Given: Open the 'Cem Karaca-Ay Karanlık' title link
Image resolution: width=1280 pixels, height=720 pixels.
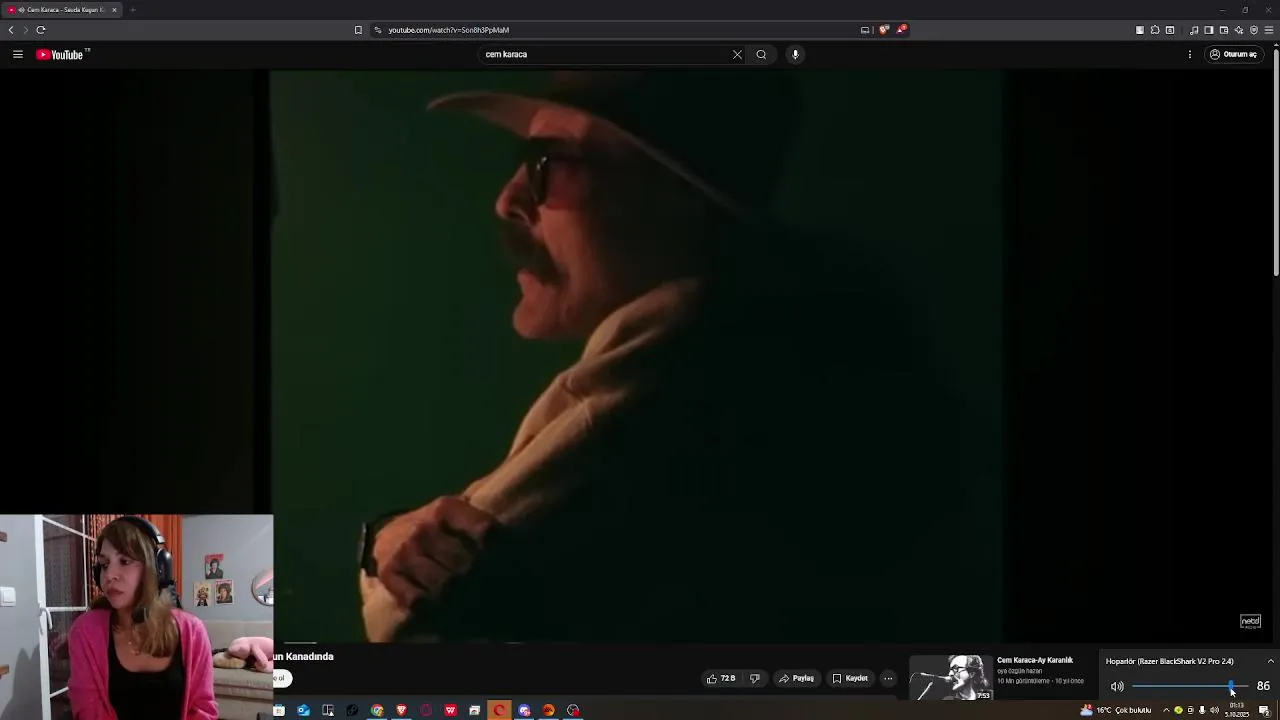Looking at the screenshot, I should pyautogui.click(x=1035, y=660).
